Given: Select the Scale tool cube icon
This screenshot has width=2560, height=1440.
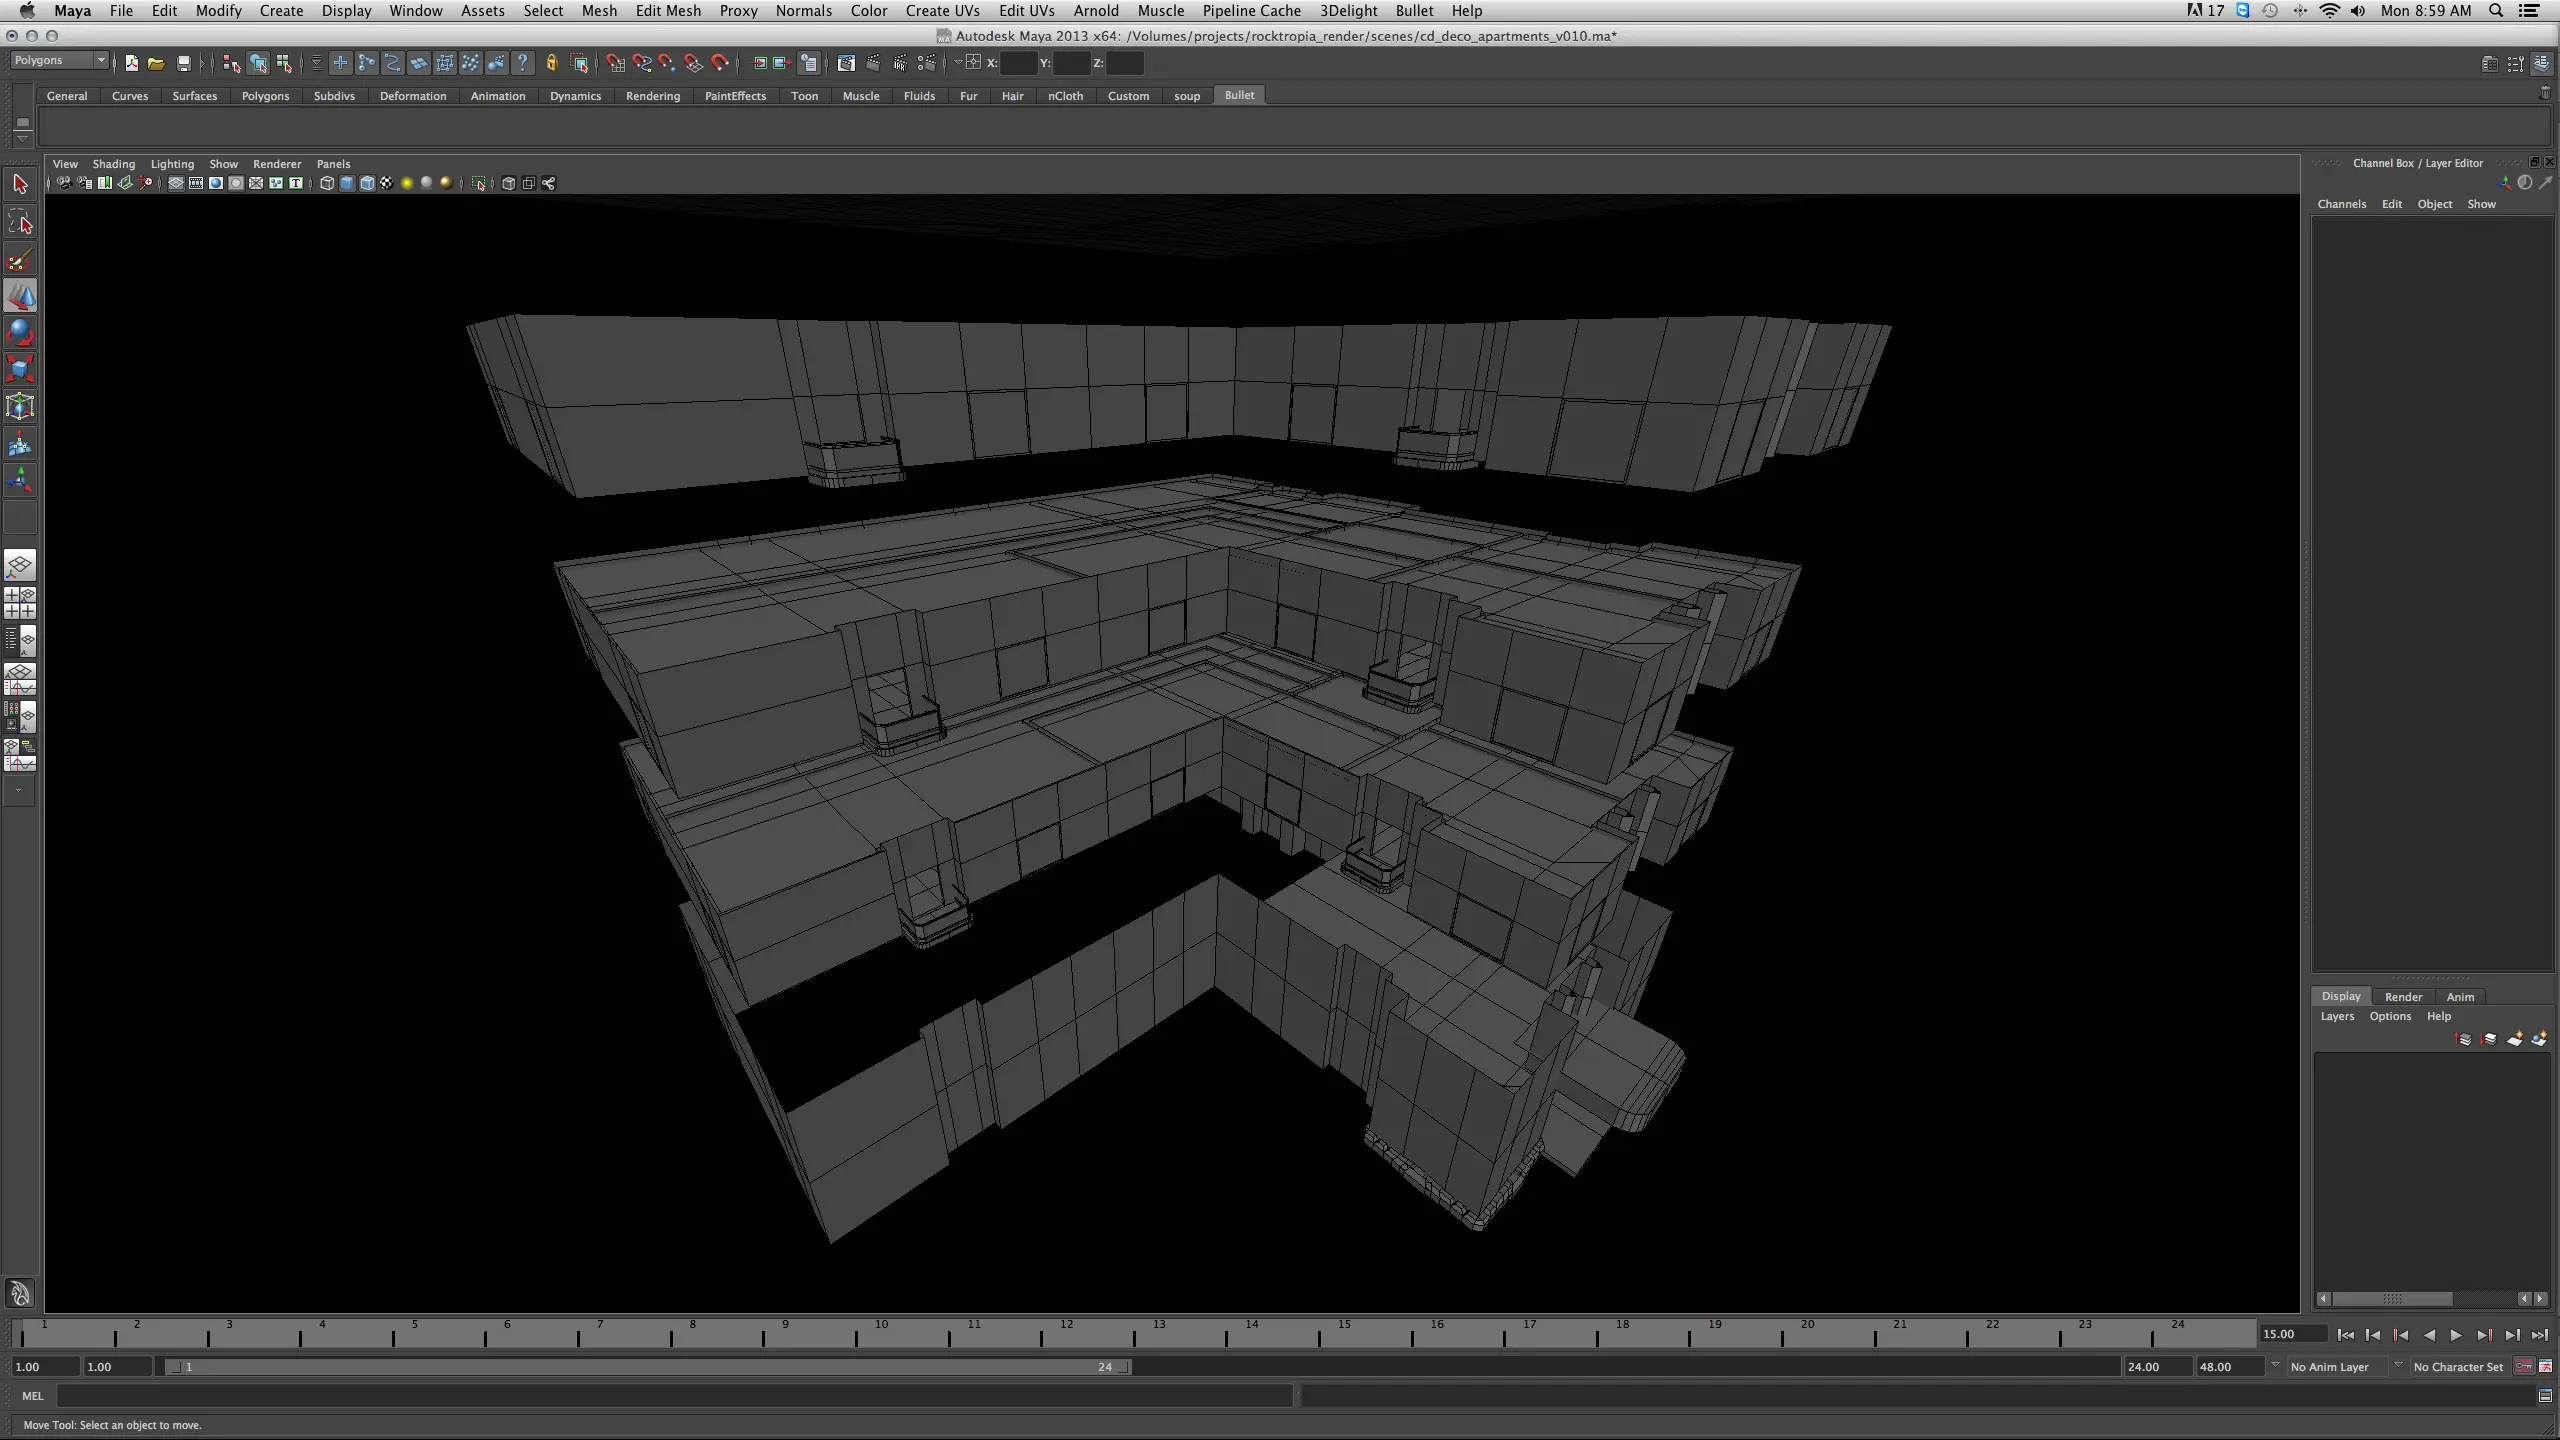Looking at the screenshot, I should coord(20,370).
